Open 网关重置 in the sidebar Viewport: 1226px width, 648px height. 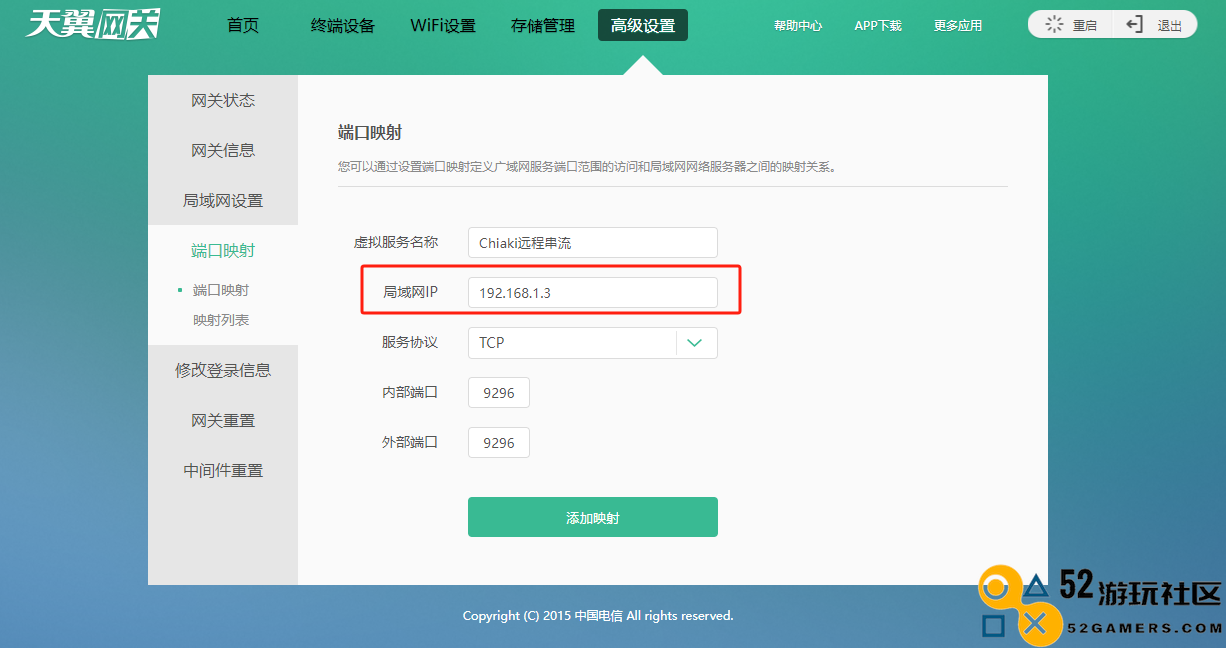tap(223, 420)
